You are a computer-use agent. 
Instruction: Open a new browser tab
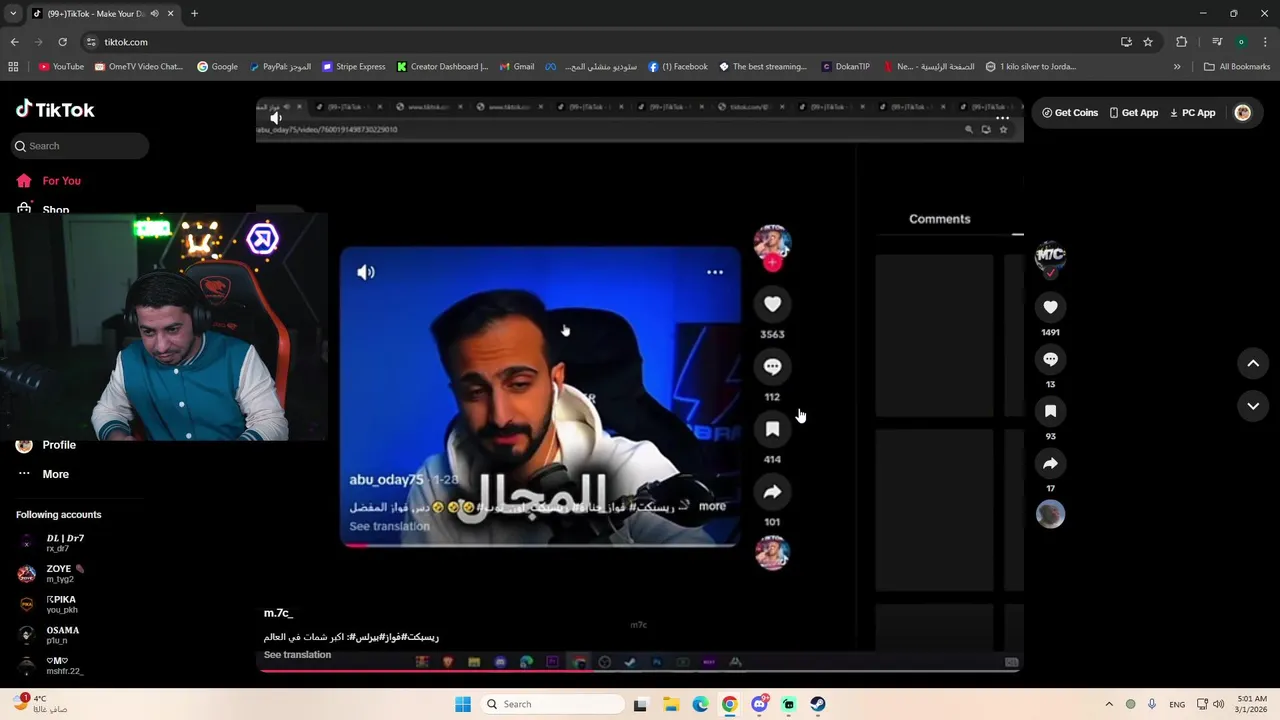194,14
